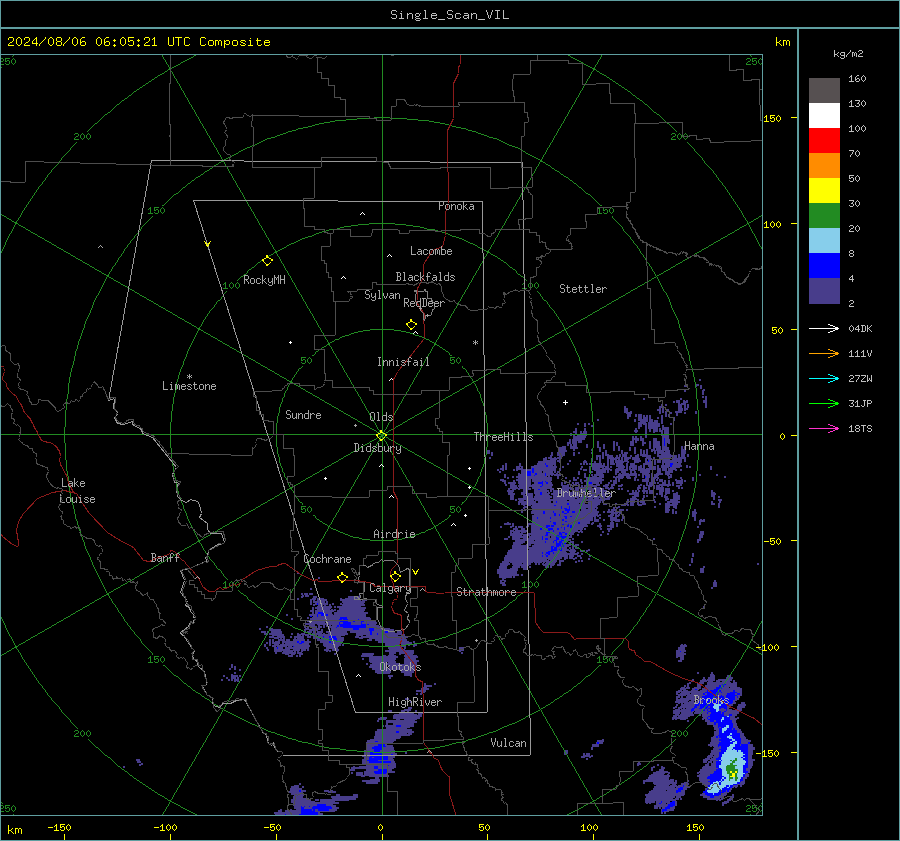
Task: Click the Blackfalds town label
Action: click(x=425, y=277)
